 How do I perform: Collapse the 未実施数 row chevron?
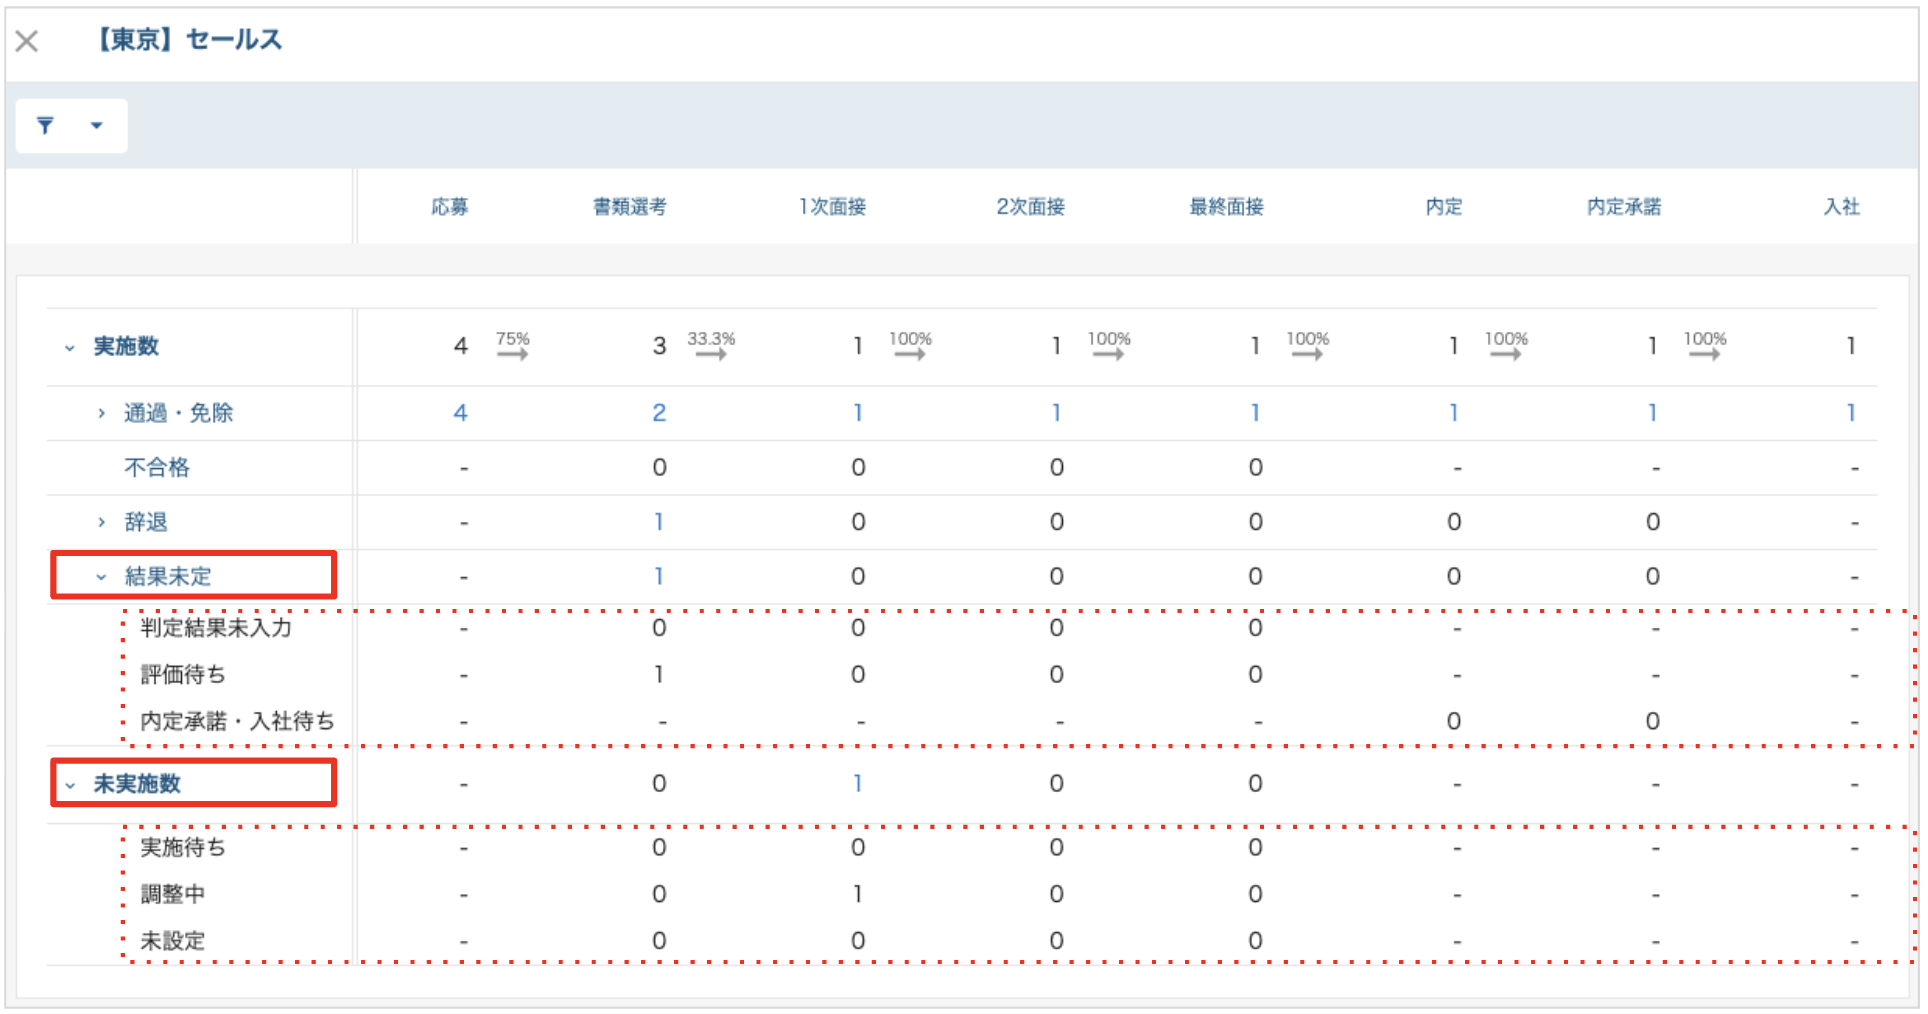click(70, 785)
